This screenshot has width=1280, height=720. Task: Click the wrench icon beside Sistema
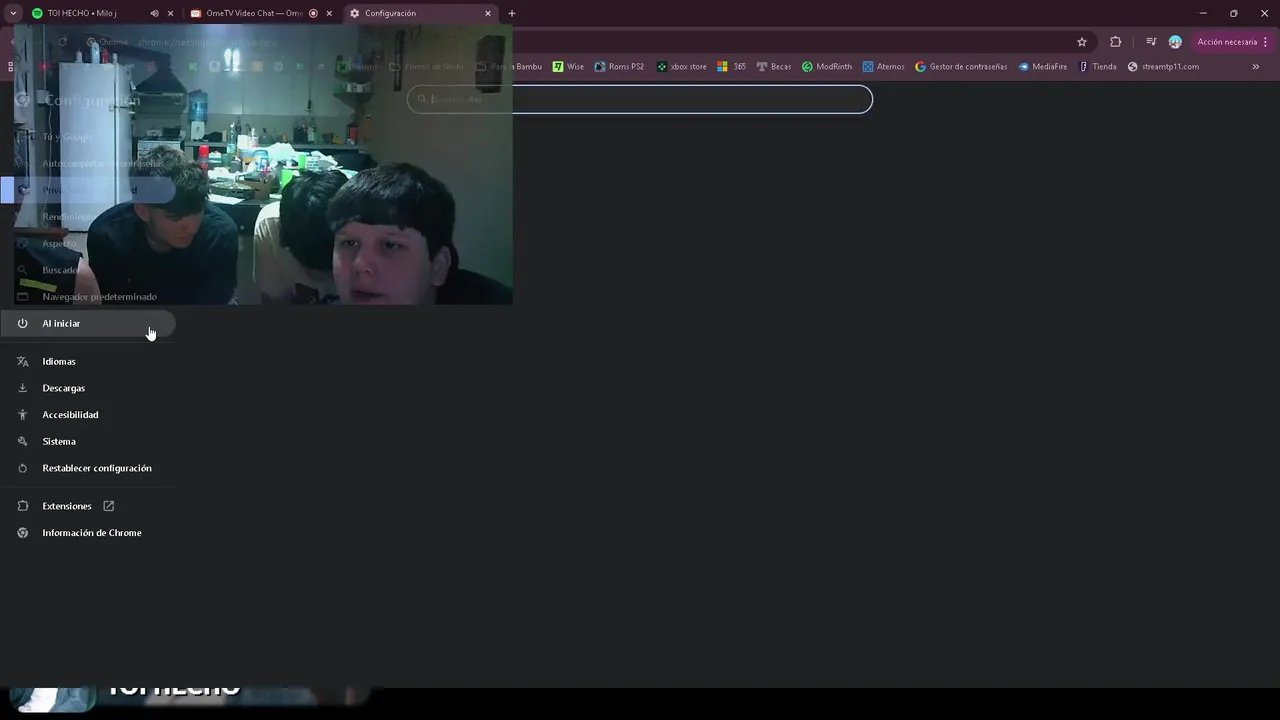point(22,441)
